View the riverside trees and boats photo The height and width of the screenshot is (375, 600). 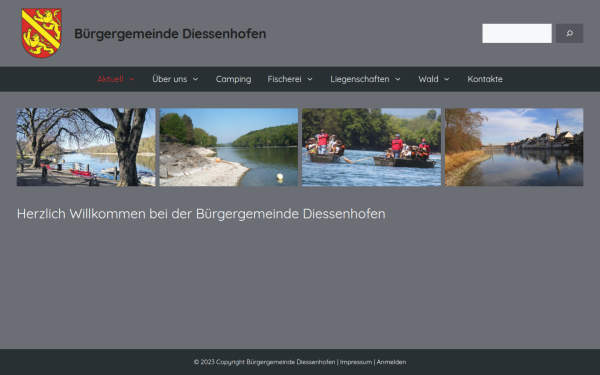point(86,147)
